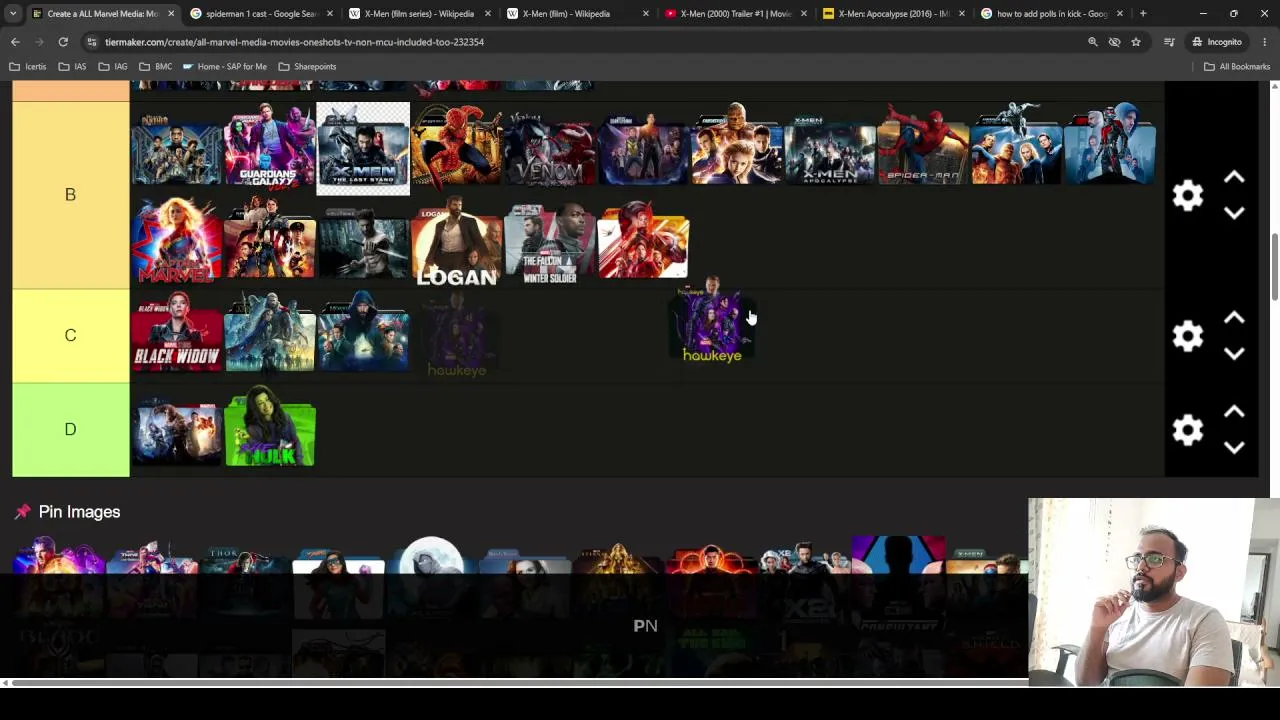This screenshot has width=1280, height=720.
Task: Expand the tab search dropdown
Action: pos(13,14)
